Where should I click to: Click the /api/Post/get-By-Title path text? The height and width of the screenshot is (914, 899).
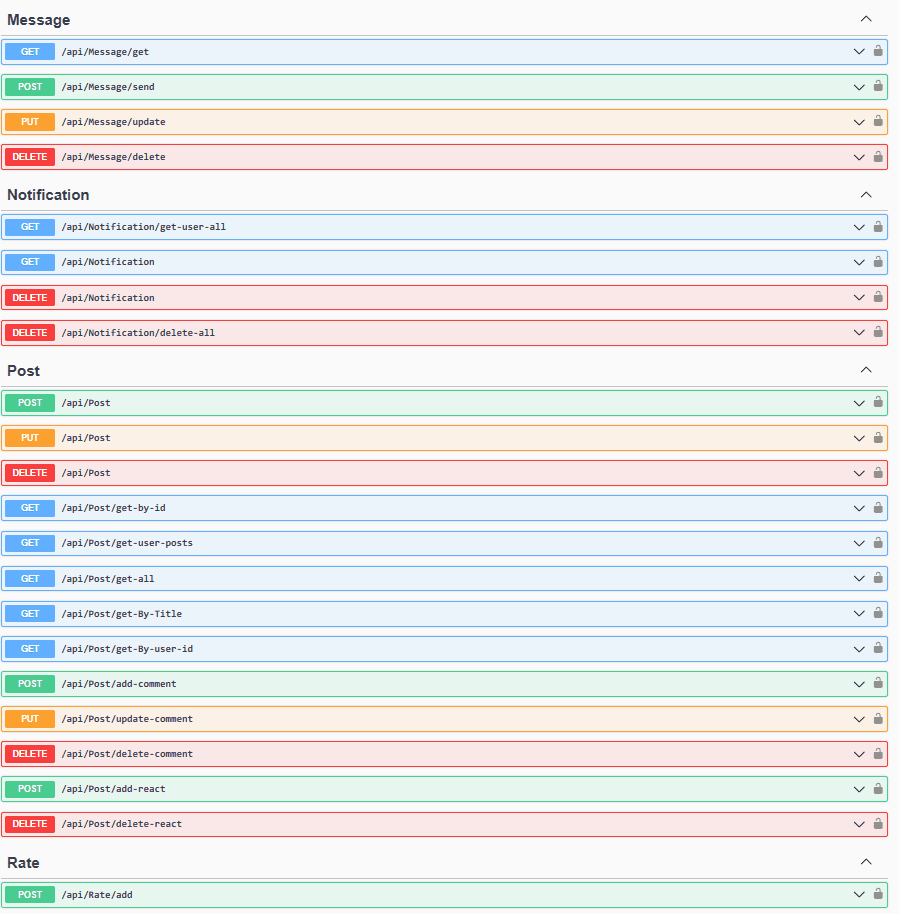[x=122, y=614]
